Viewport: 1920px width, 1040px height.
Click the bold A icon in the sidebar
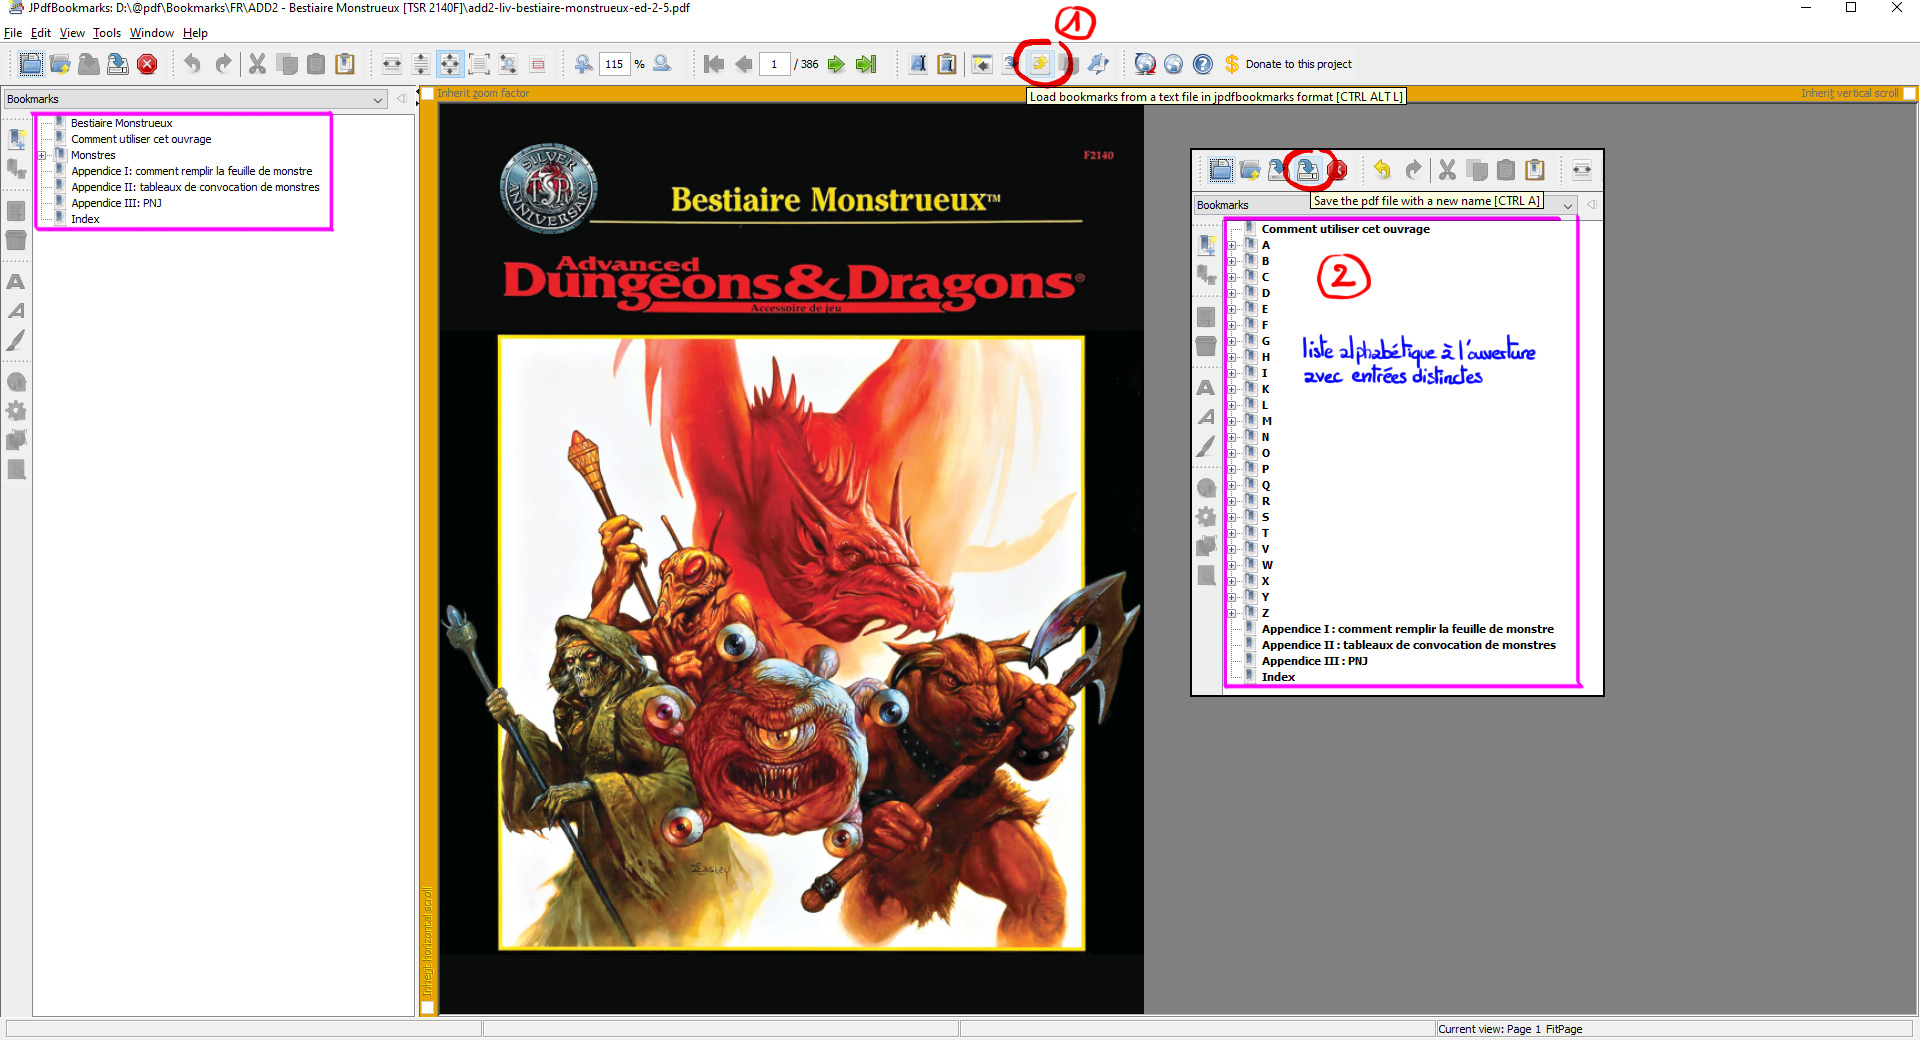(x=16, y=282)
